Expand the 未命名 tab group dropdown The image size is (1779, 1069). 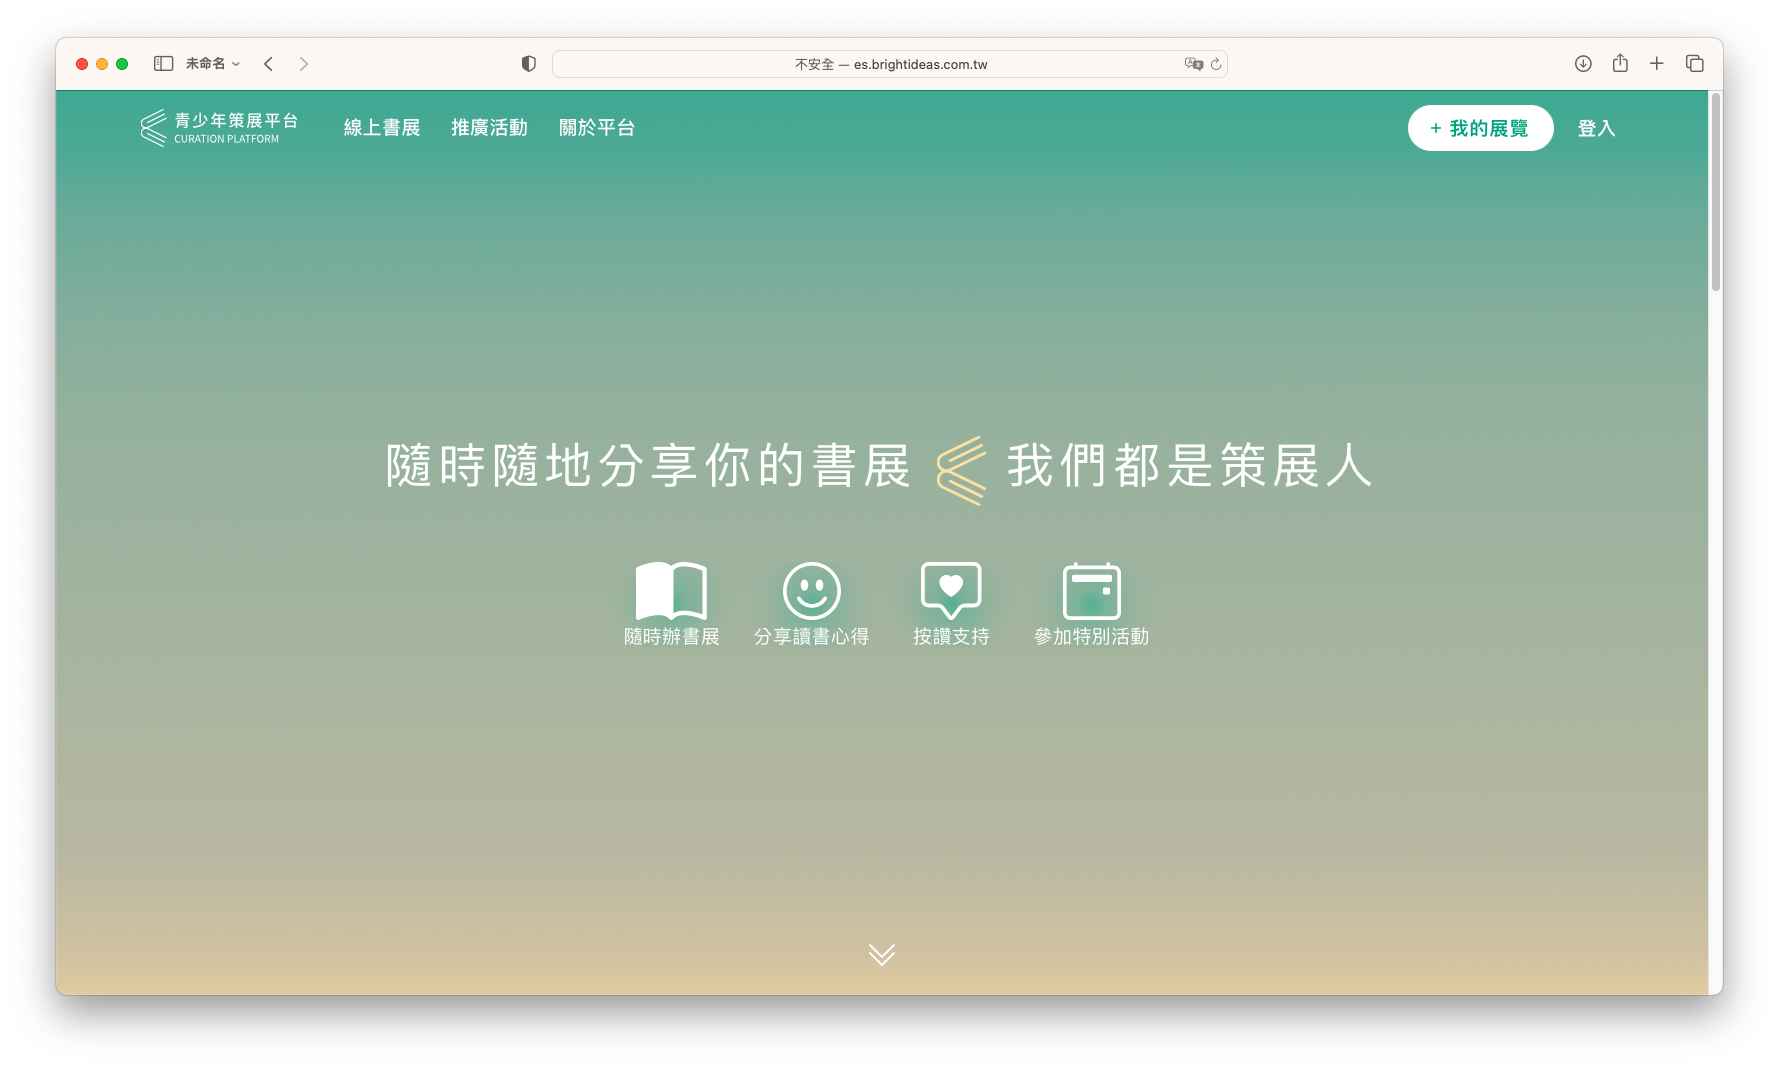tap(212, 64)
